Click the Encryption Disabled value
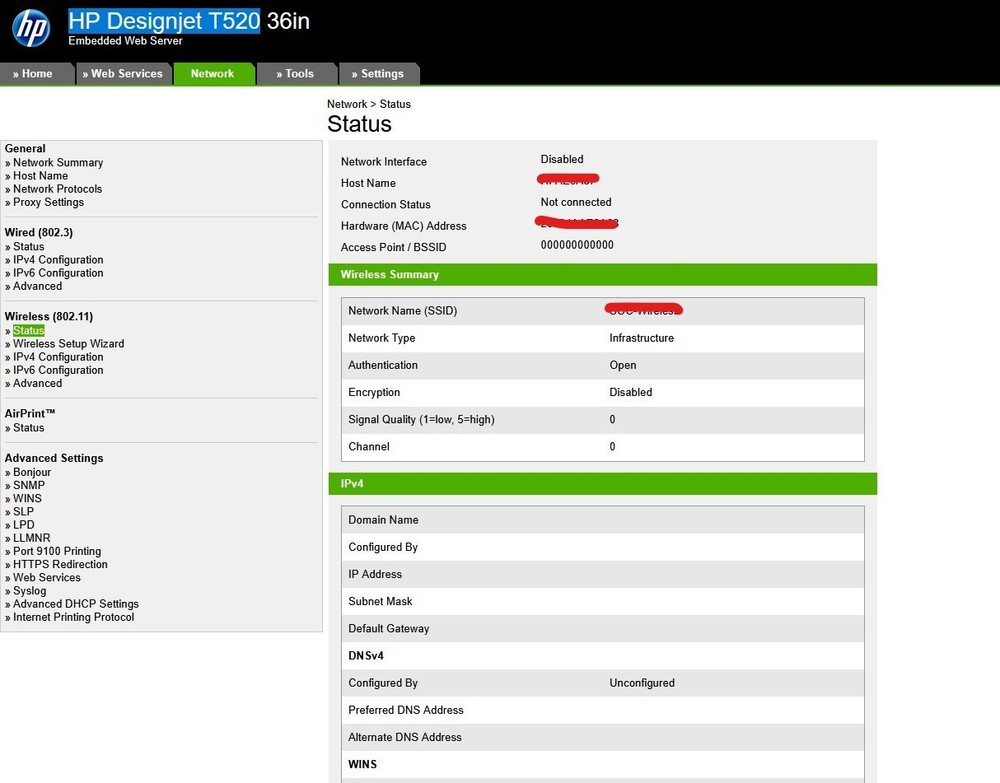1000x783 pixels. pos(631,392)
